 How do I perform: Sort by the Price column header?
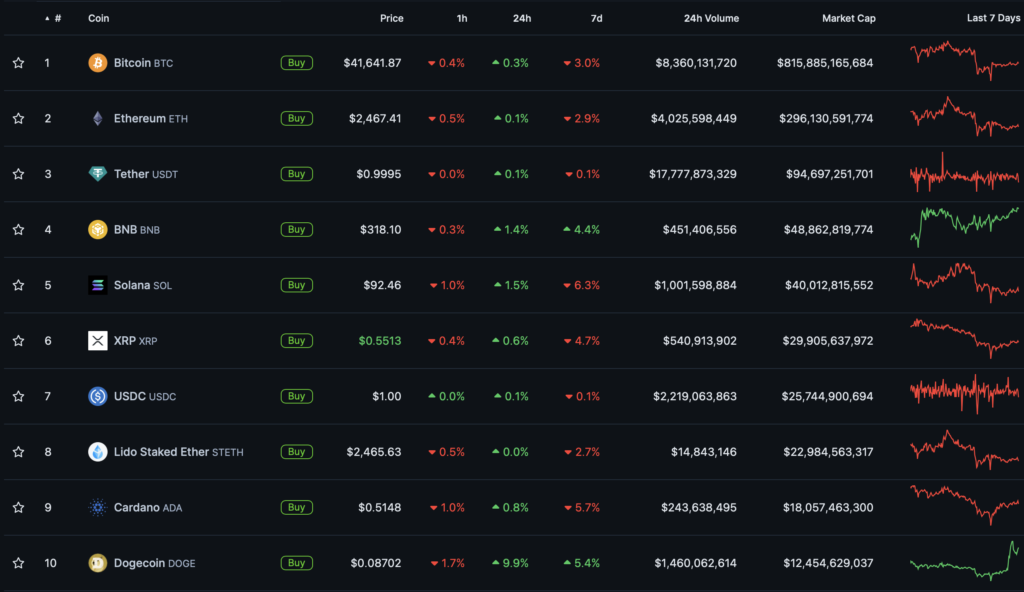(392, 18)
